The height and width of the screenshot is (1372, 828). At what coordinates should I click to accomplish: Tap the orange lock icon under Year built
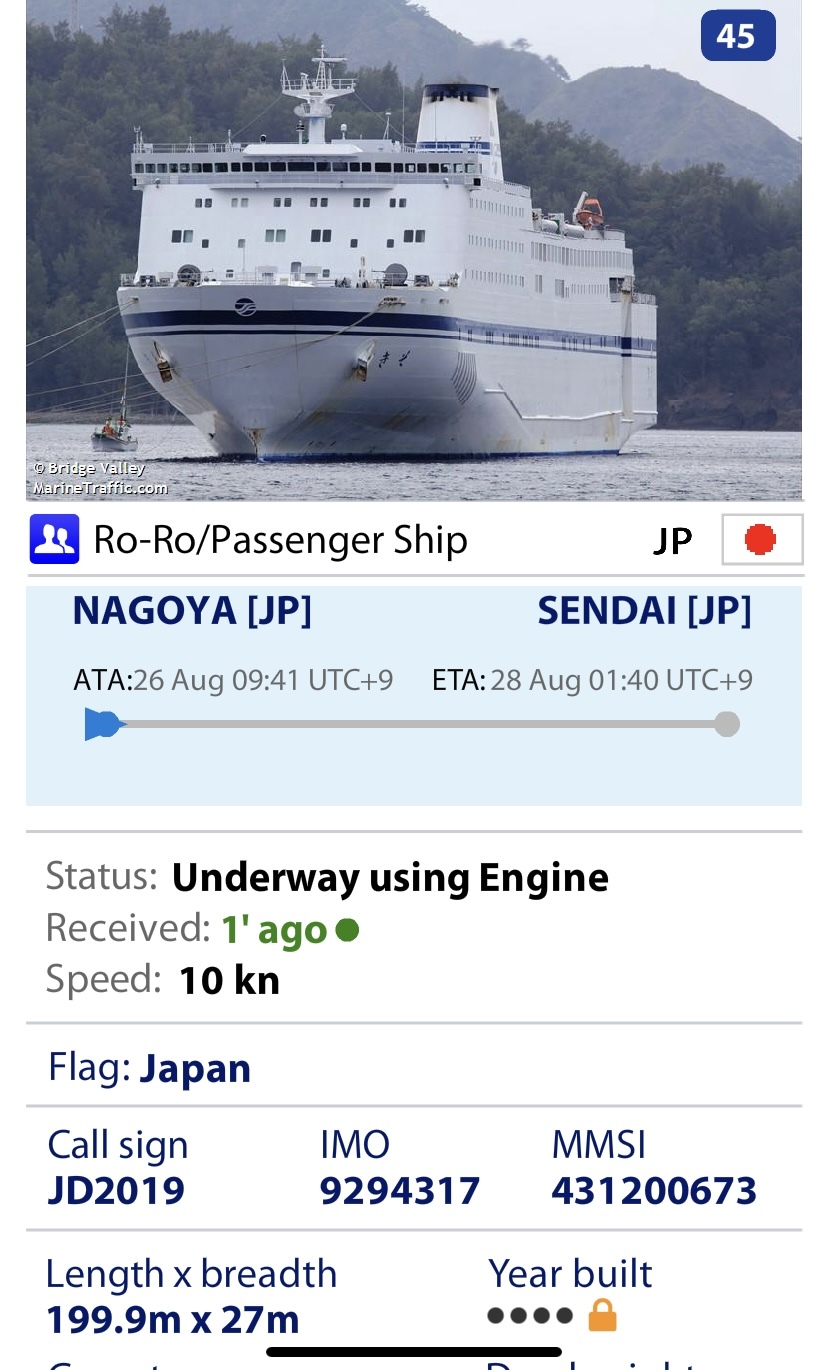pos(602,1315)
